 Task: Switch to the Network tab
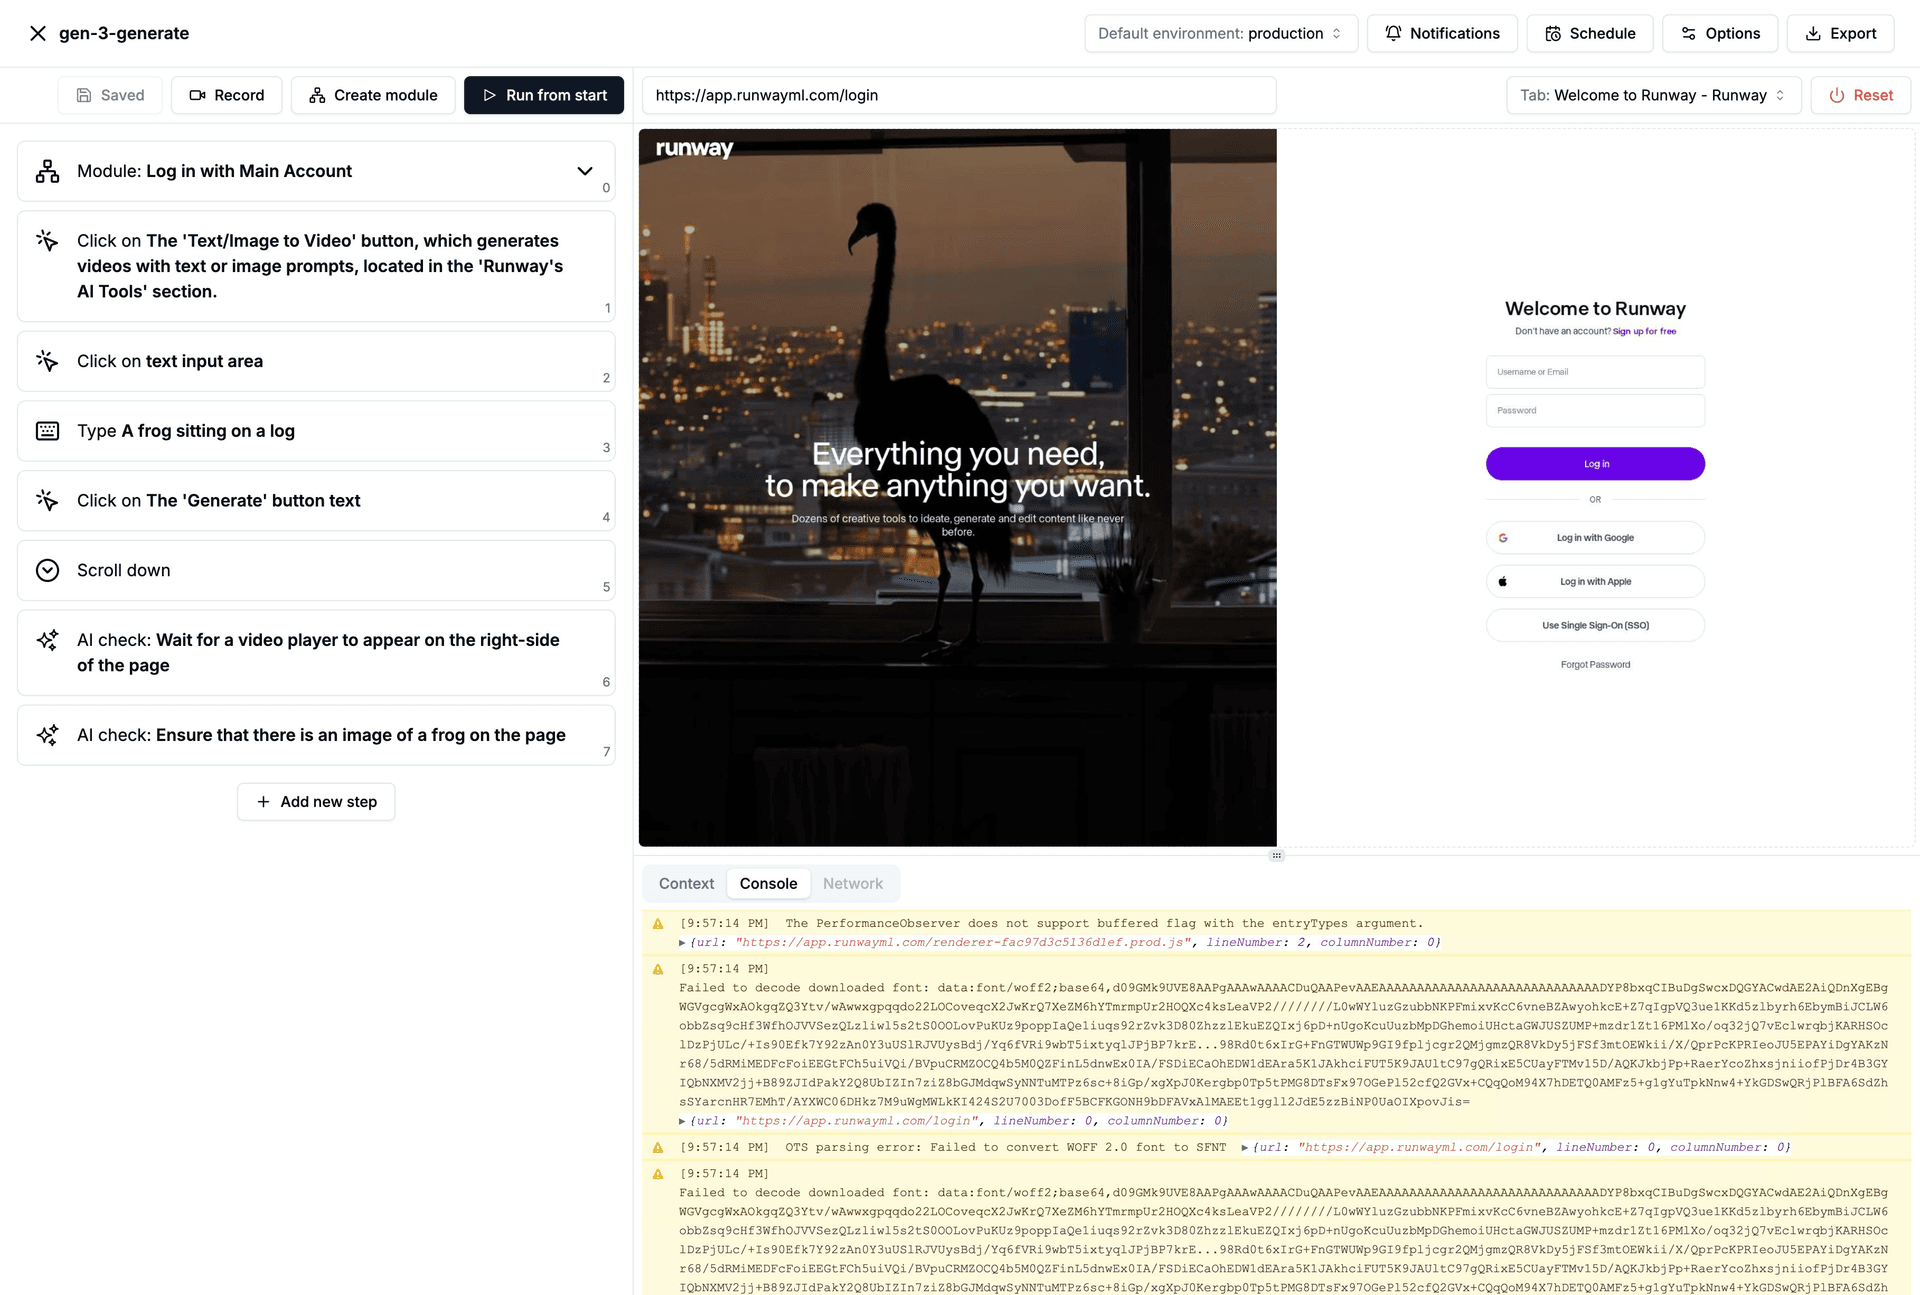852,884
